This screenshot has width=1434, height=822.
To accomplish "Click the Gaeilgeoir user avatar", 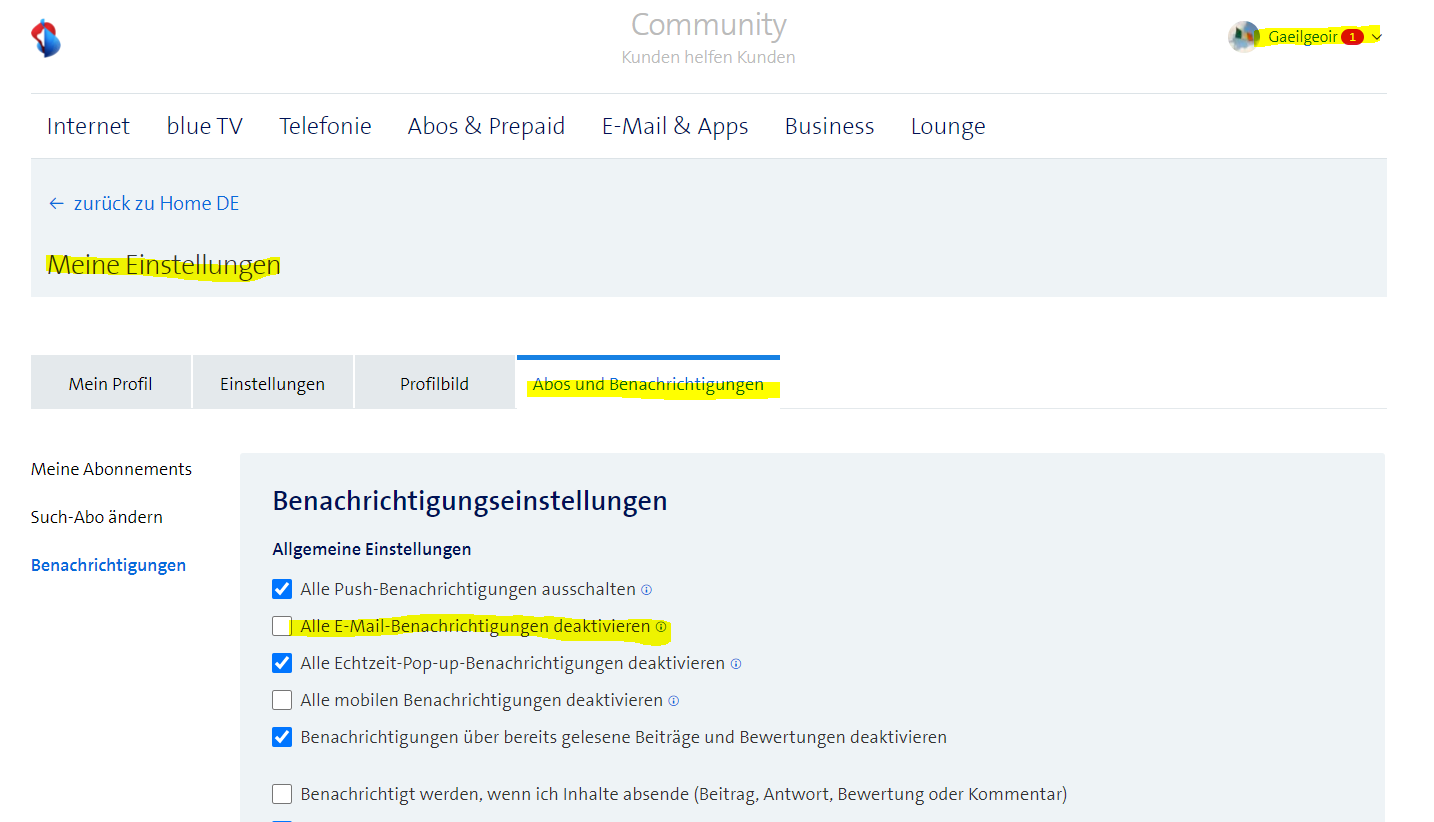I will 1243,37.
